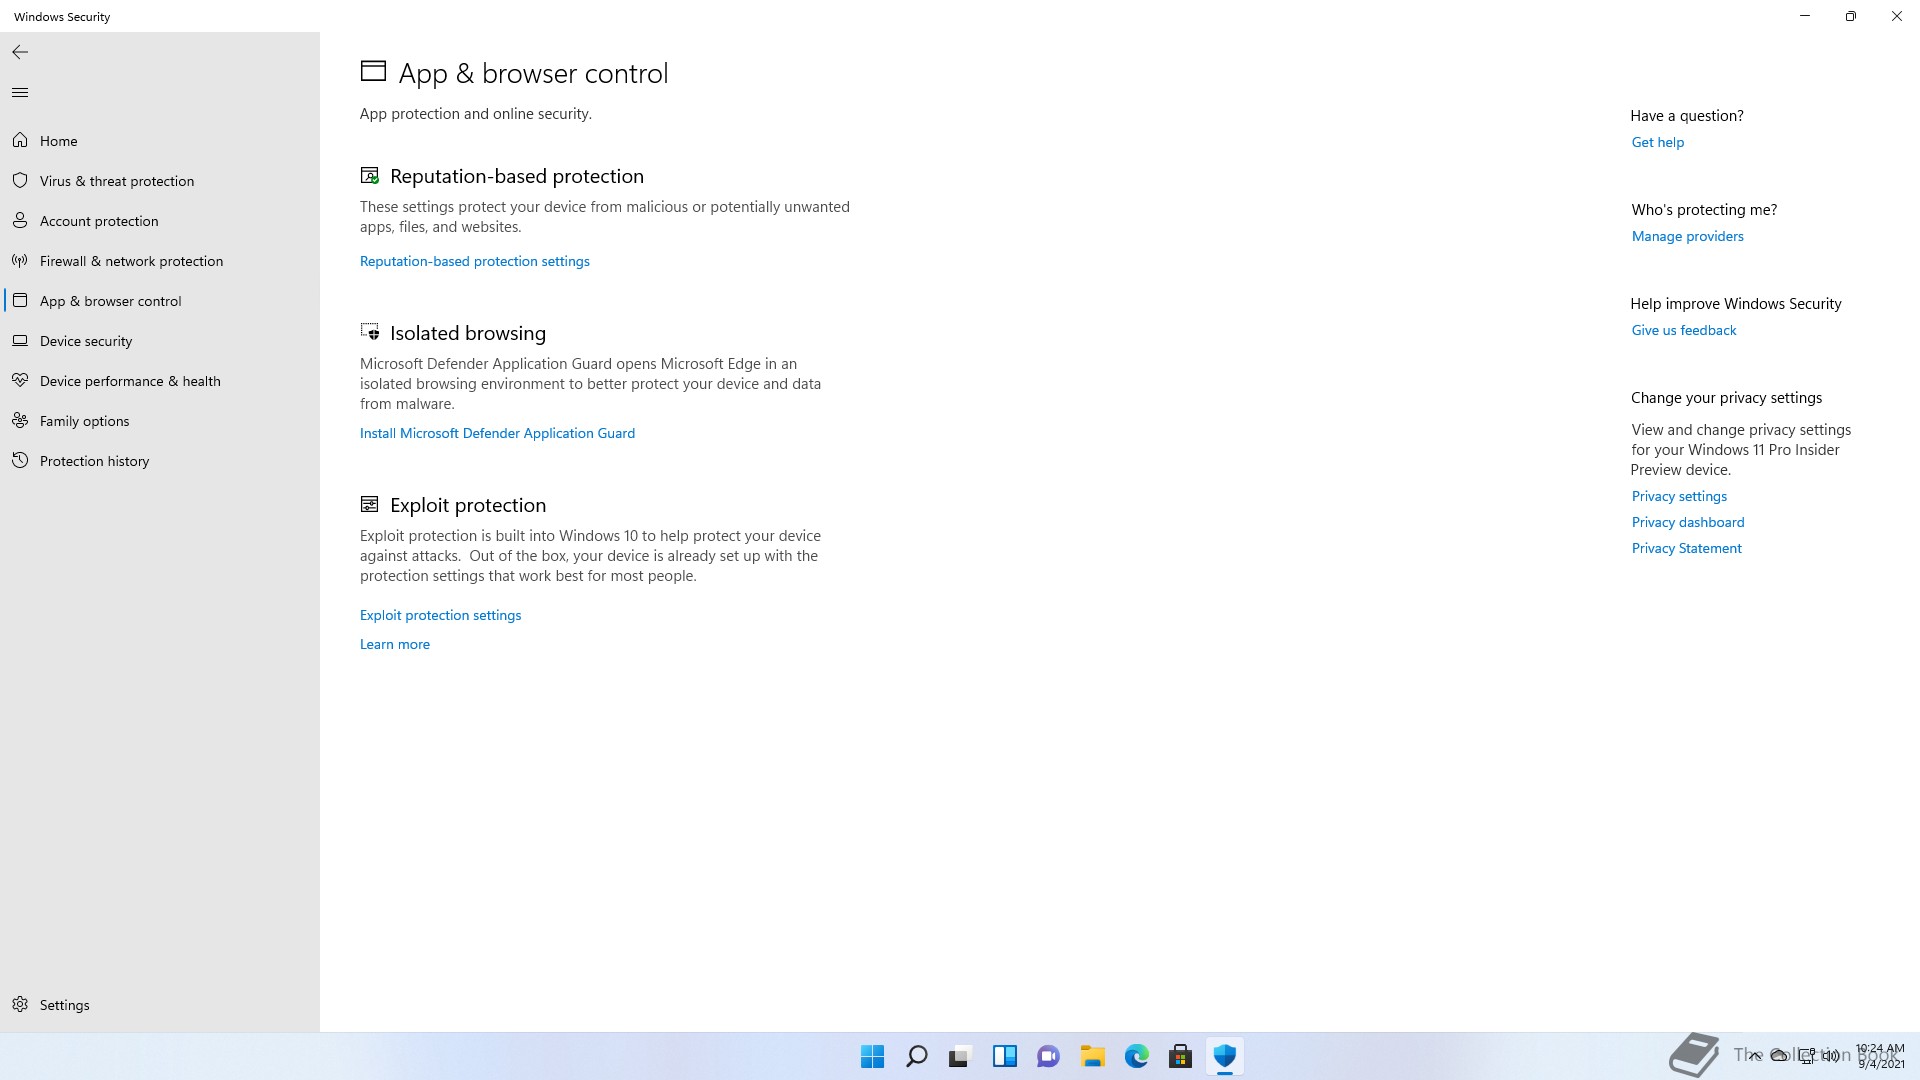The width and height of the screenshot is (1920, 1080).
Task: View Protection history
Action: pyautogui.click(x=160, y=461)
